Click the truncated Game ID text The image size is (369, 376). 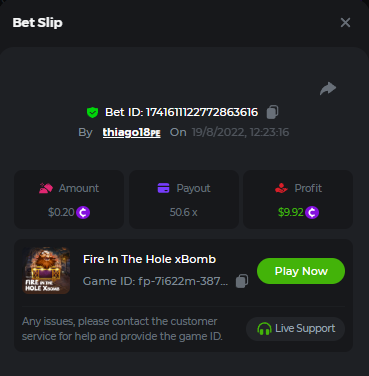155,281
